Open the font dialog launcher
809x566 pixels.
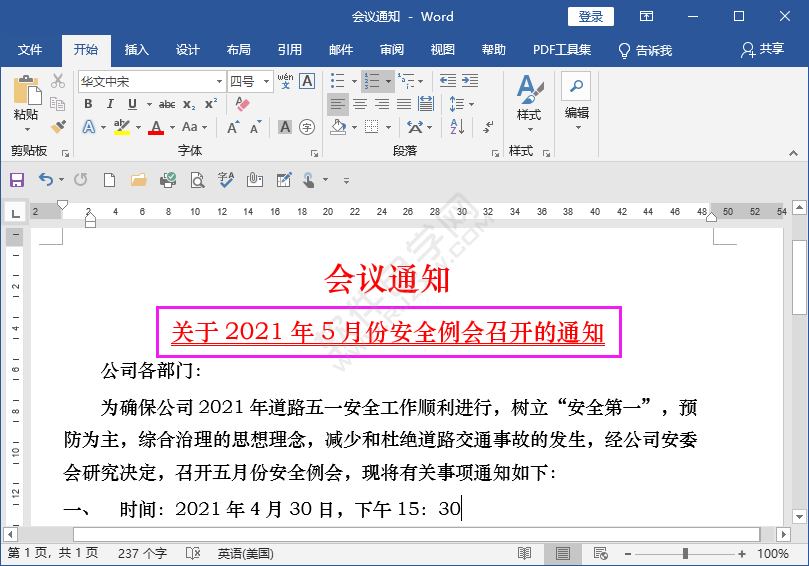coord(314,153)
